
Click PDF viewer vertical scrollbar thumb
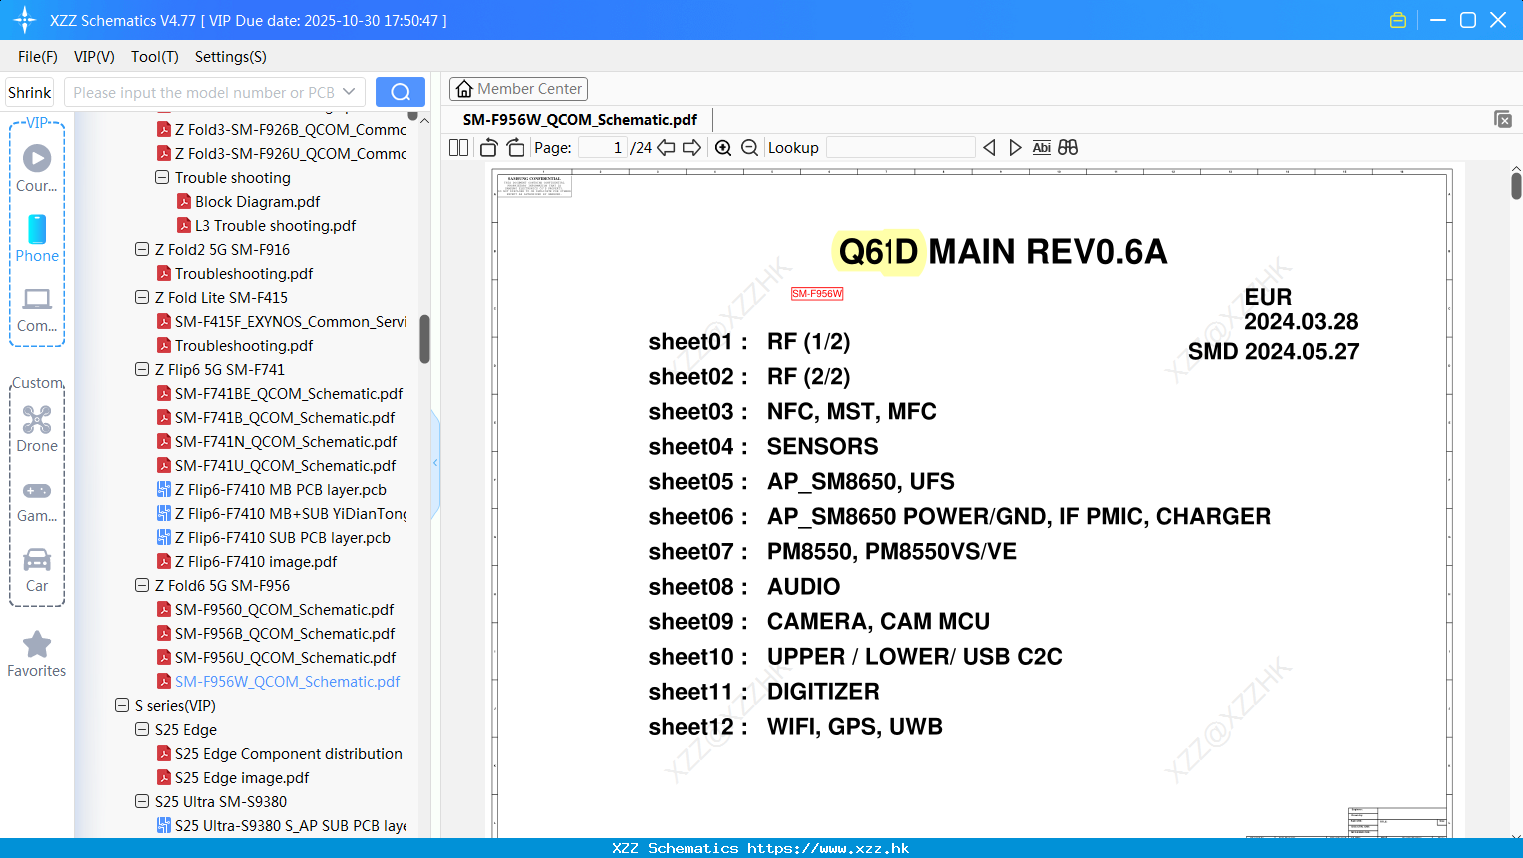[1516, 186]
